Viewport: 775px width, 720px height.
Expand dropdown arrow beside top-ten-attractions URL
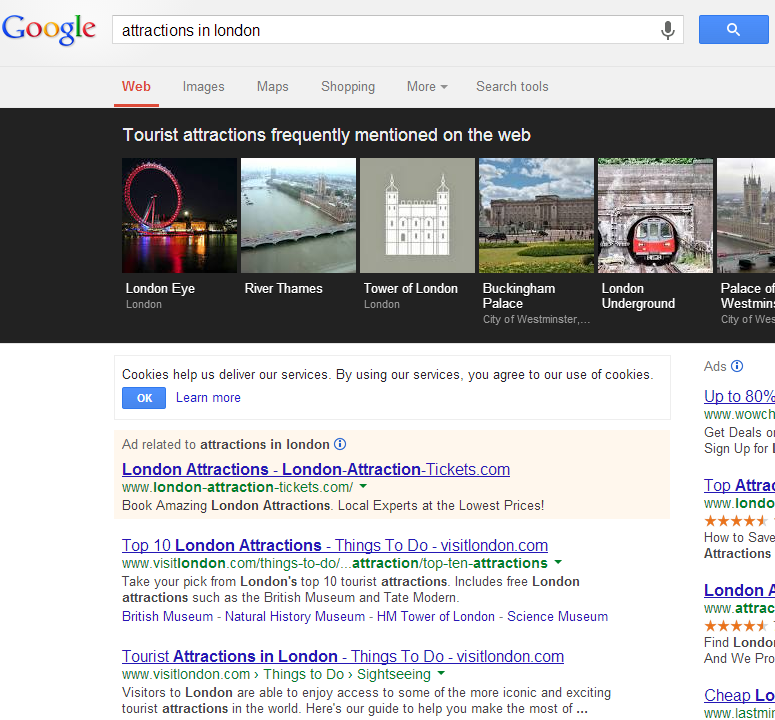558,562
